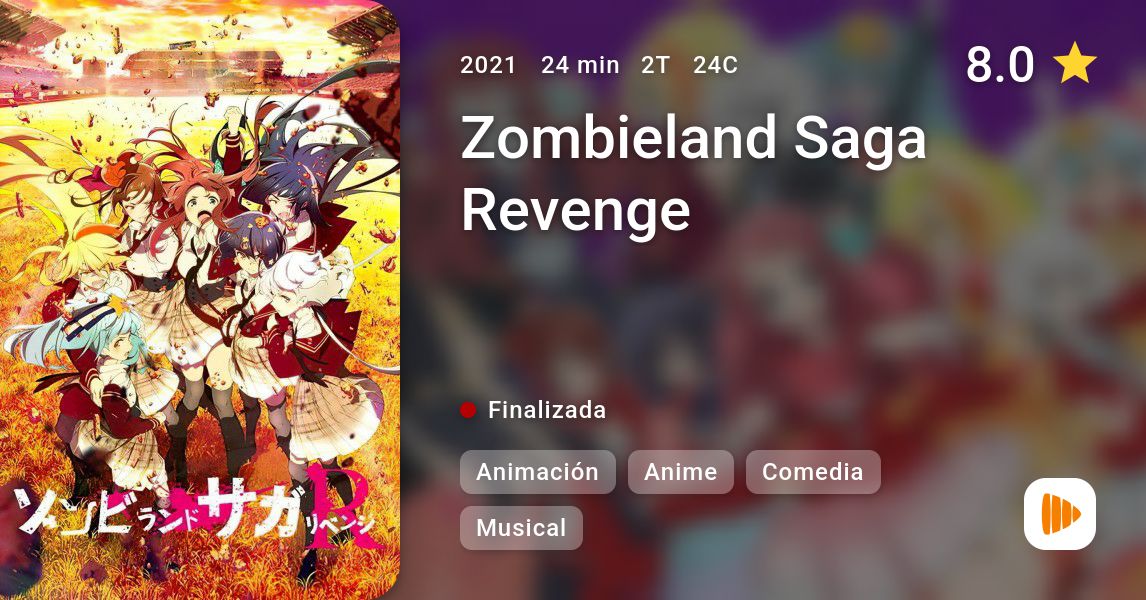
Task: Open the anime poster thumbnail
Action: [200, 300]
